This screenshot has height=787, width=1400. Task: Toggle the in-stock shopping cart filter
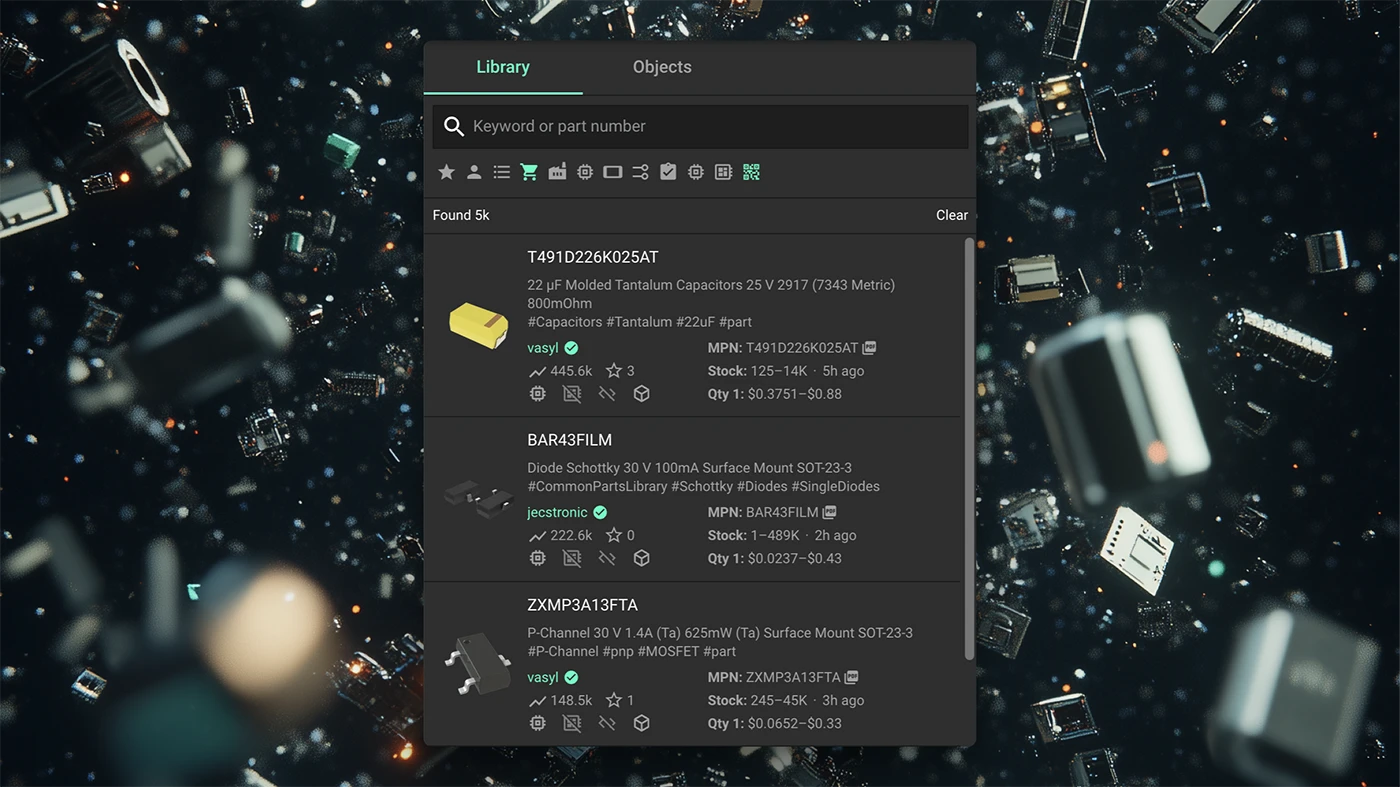(x=529, y=171)
